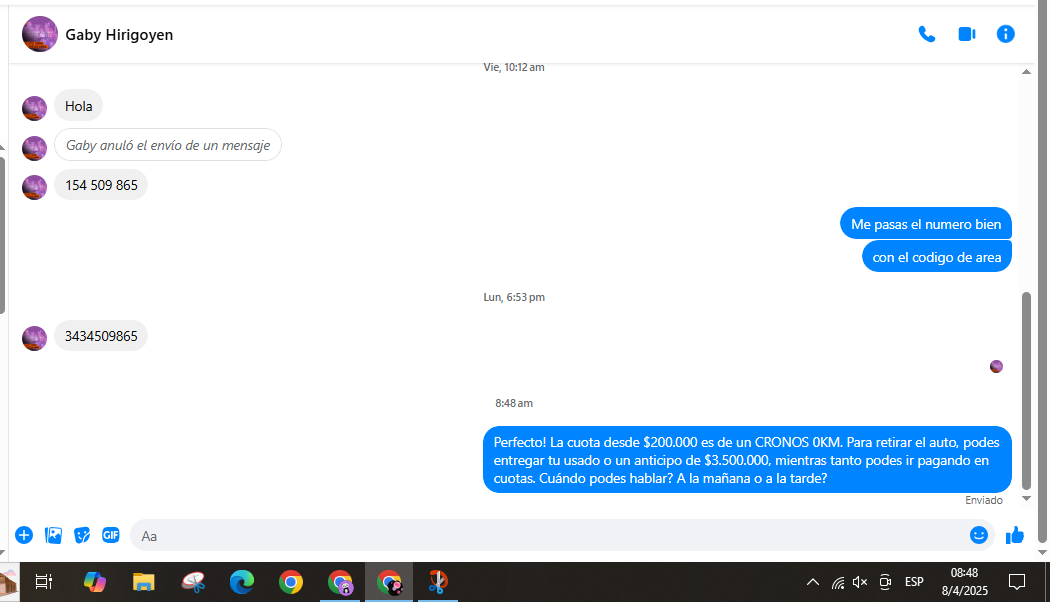Image resolution: width=1050 pixels, height=602 pixels.
Task: Choose a sticker
Action: point(82,535)
